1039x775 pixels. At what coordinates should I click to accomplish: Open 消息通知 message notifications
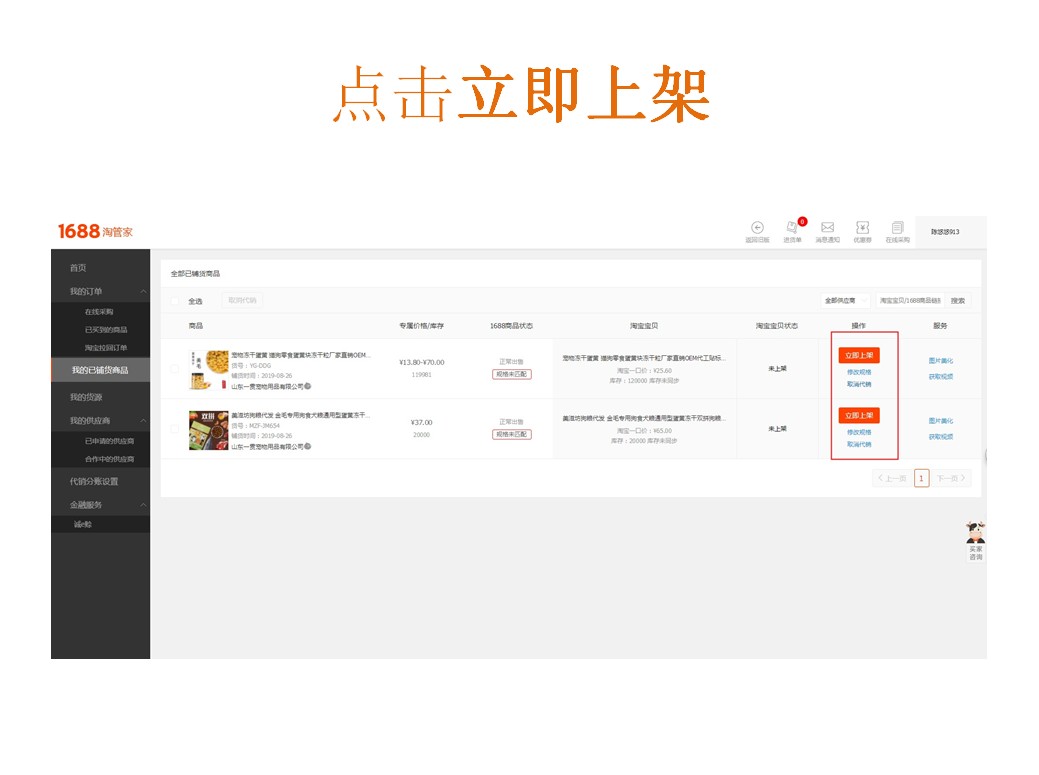[x=828, y=231]
